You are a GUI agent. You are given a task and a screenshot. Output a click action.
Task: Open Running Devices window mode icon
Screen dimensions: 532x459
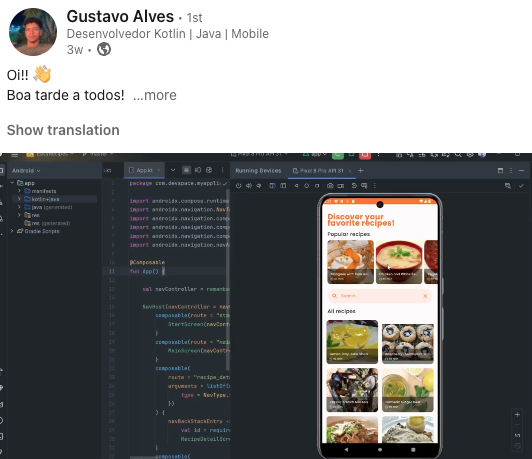500,171
